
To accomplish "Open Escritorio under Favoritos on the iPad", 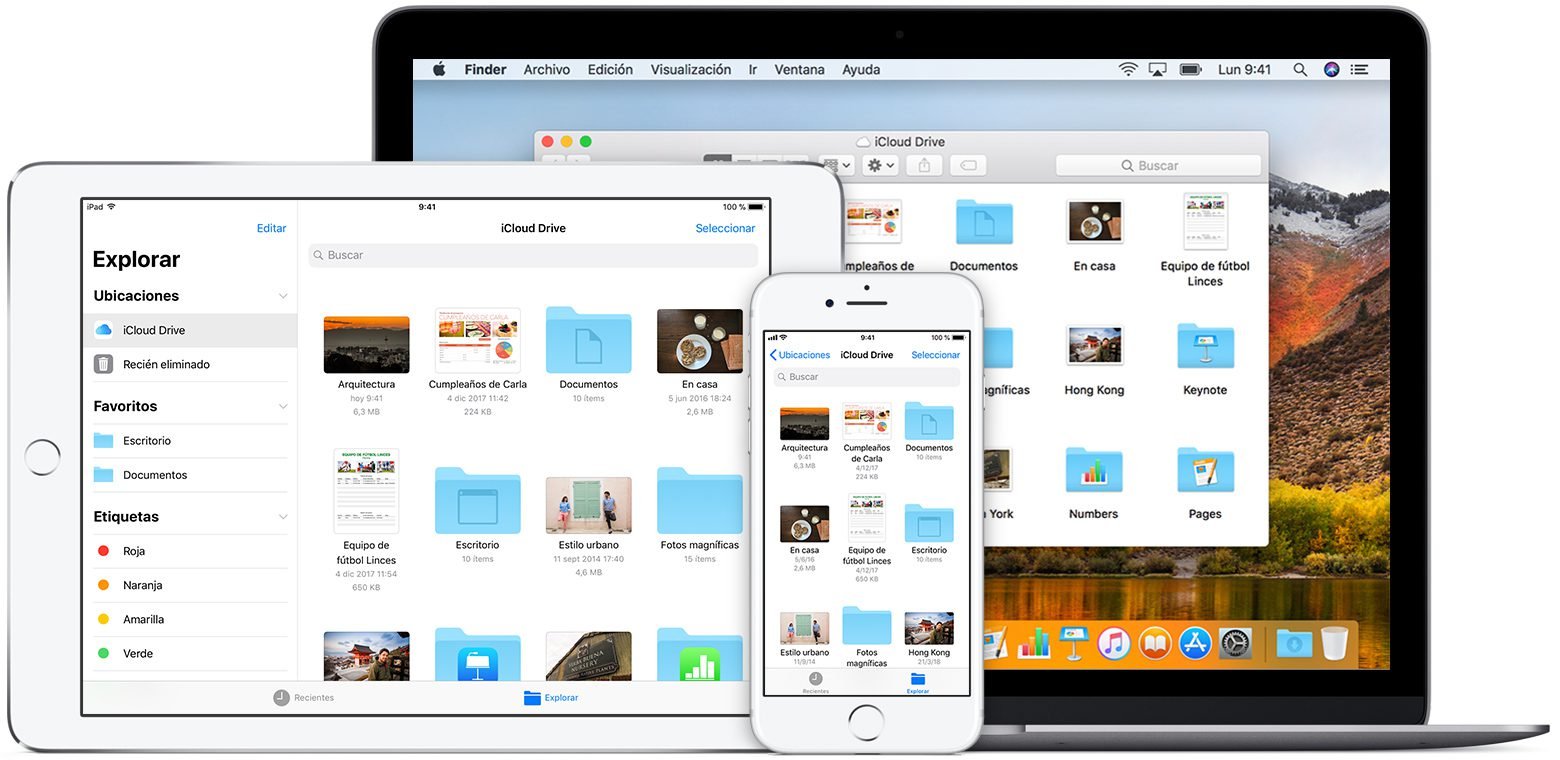I will coord(190,441).
